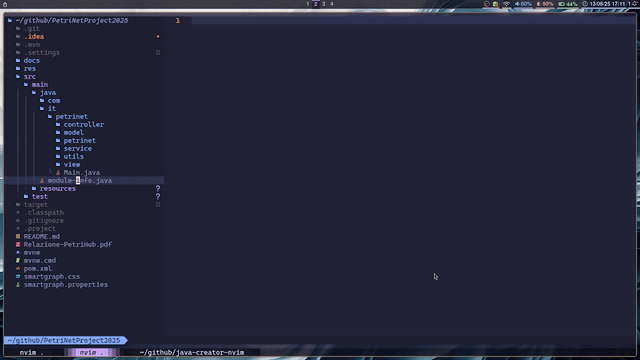Switch to first 'nvim .' terminal tab
The height and width of the screenshot is (360, 640).
coord(31,352)
